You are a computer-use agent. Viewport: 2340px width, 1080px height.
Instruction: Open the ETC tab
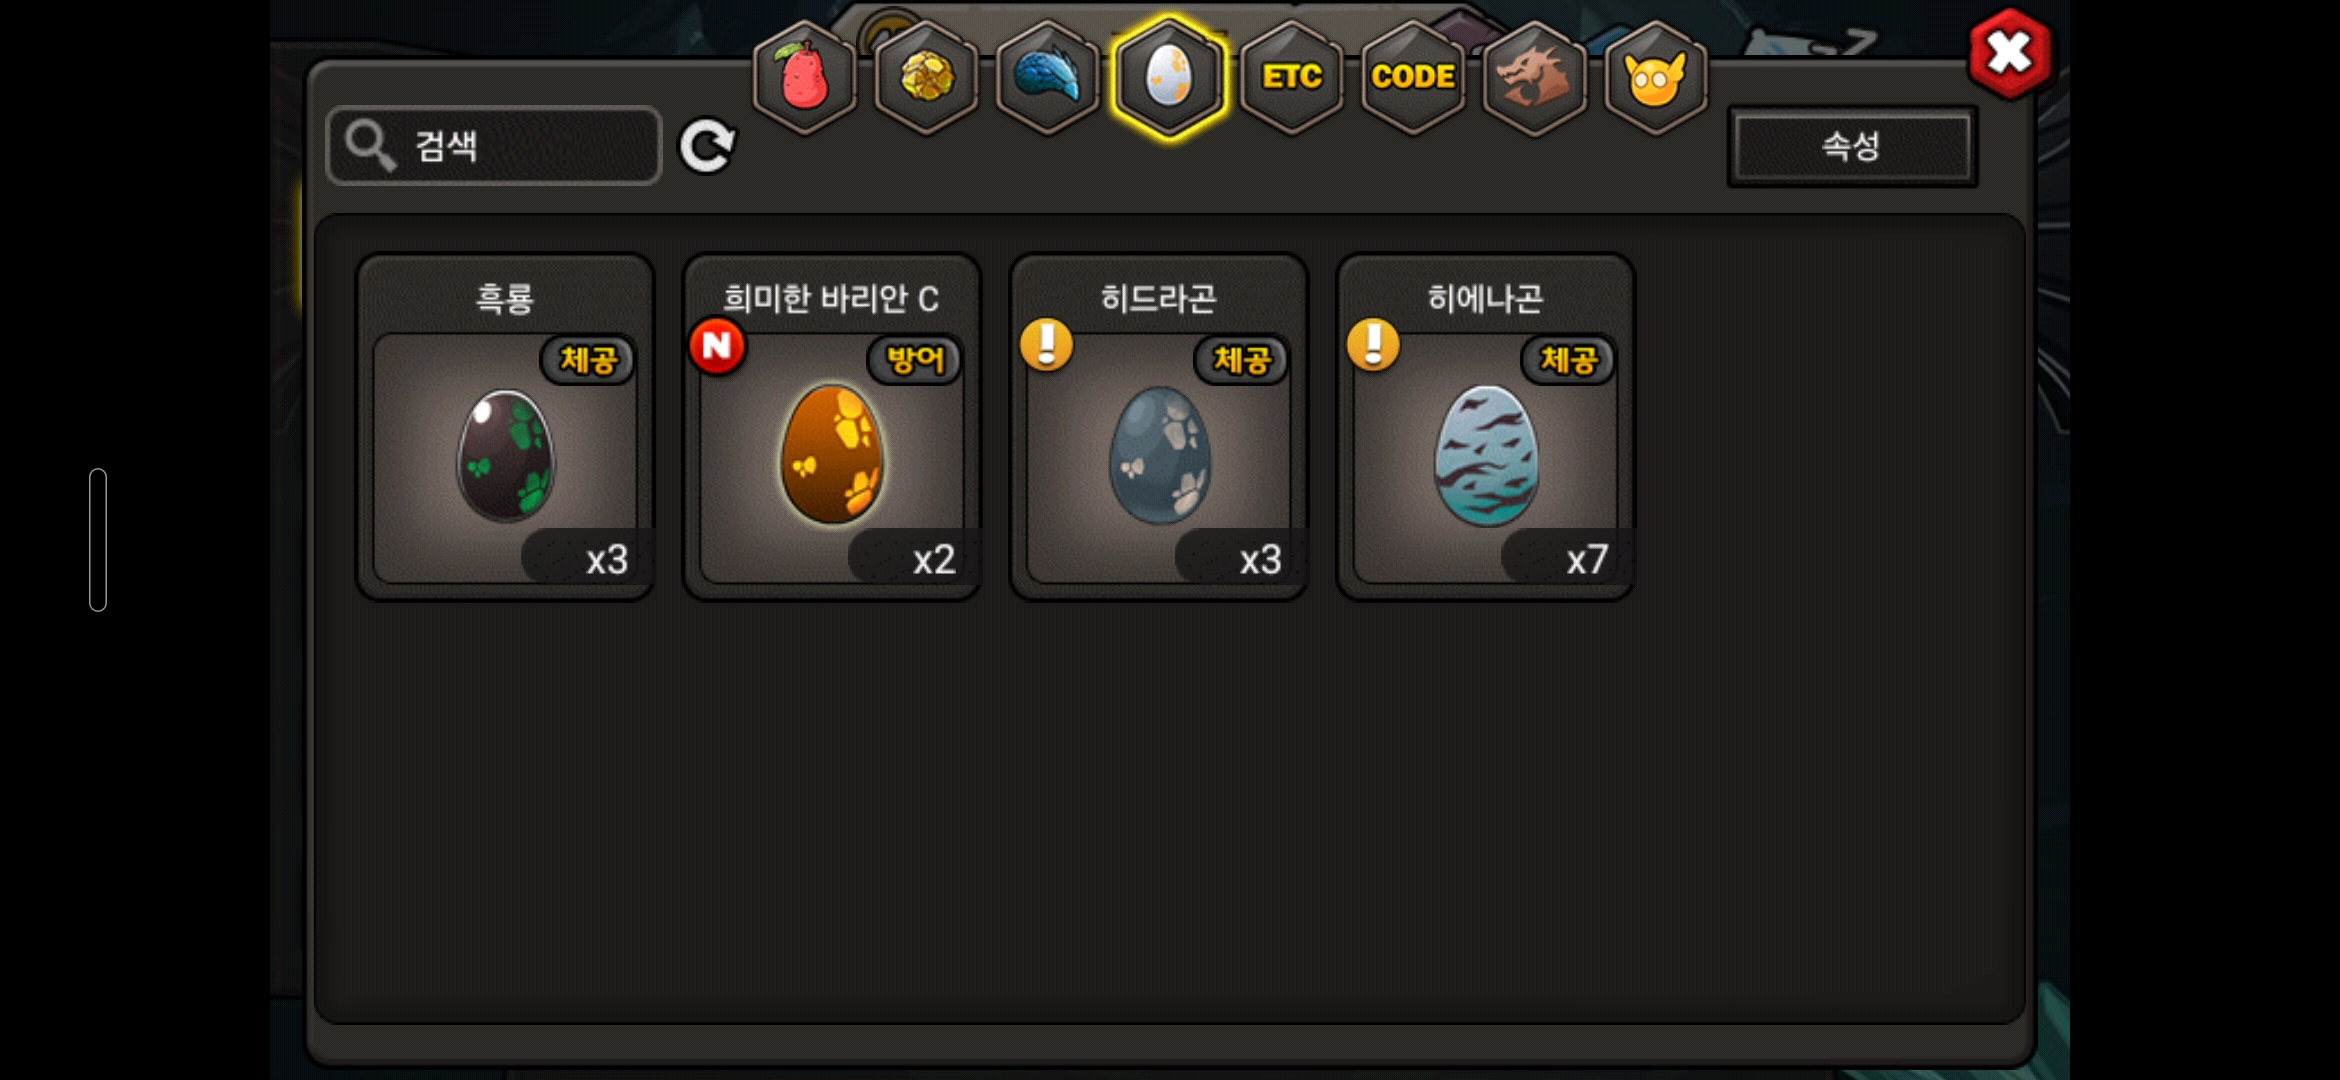[1291, 77]
